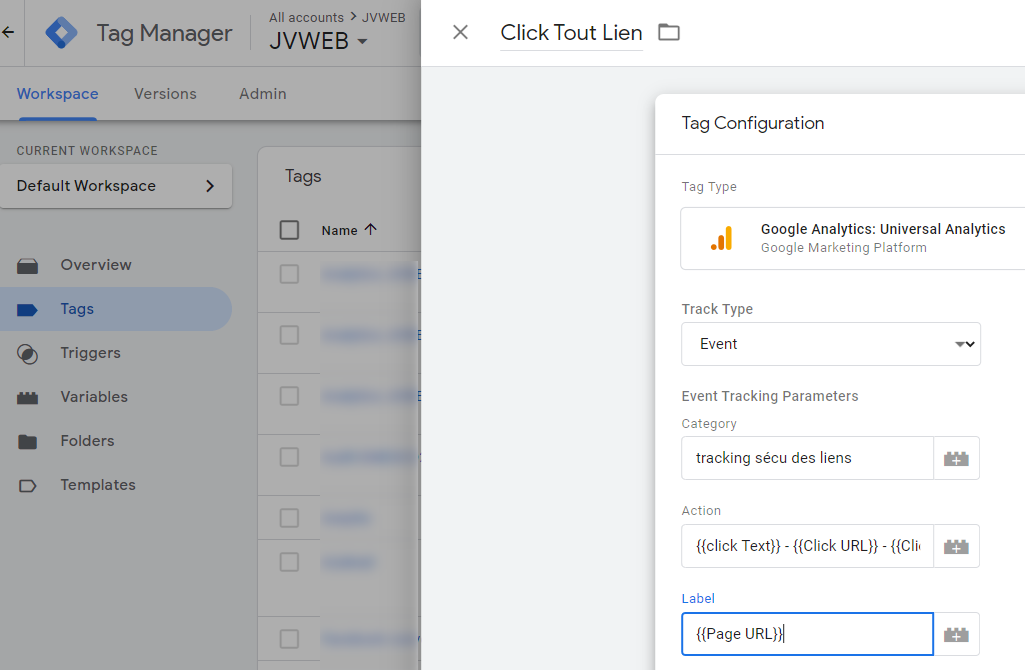This screenshot has width=1025, height=670.
Task: Click the Google Analytics bar chart icon
Action: click(722, 239)
